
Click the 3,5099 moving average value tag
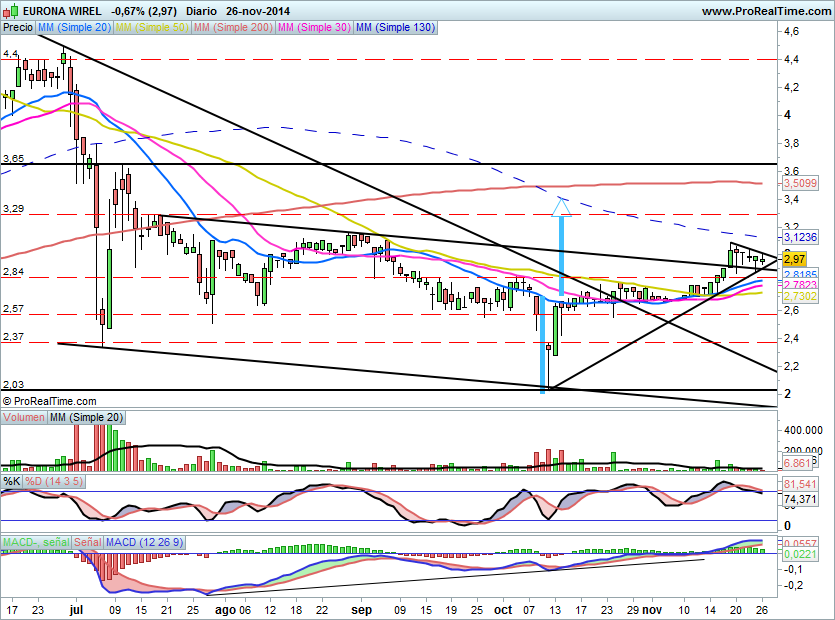point(800,184)
